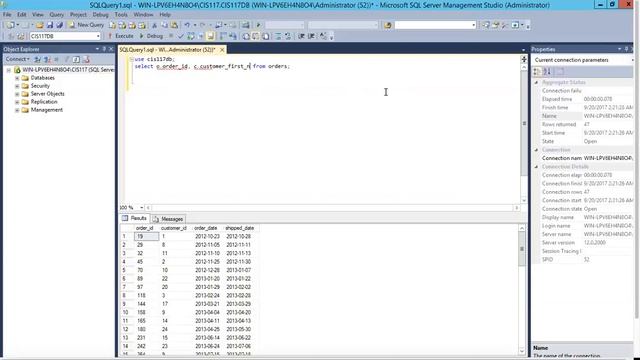Click the Paste clipboard icon
The image size is (640, 360).
tap(174, 25)
